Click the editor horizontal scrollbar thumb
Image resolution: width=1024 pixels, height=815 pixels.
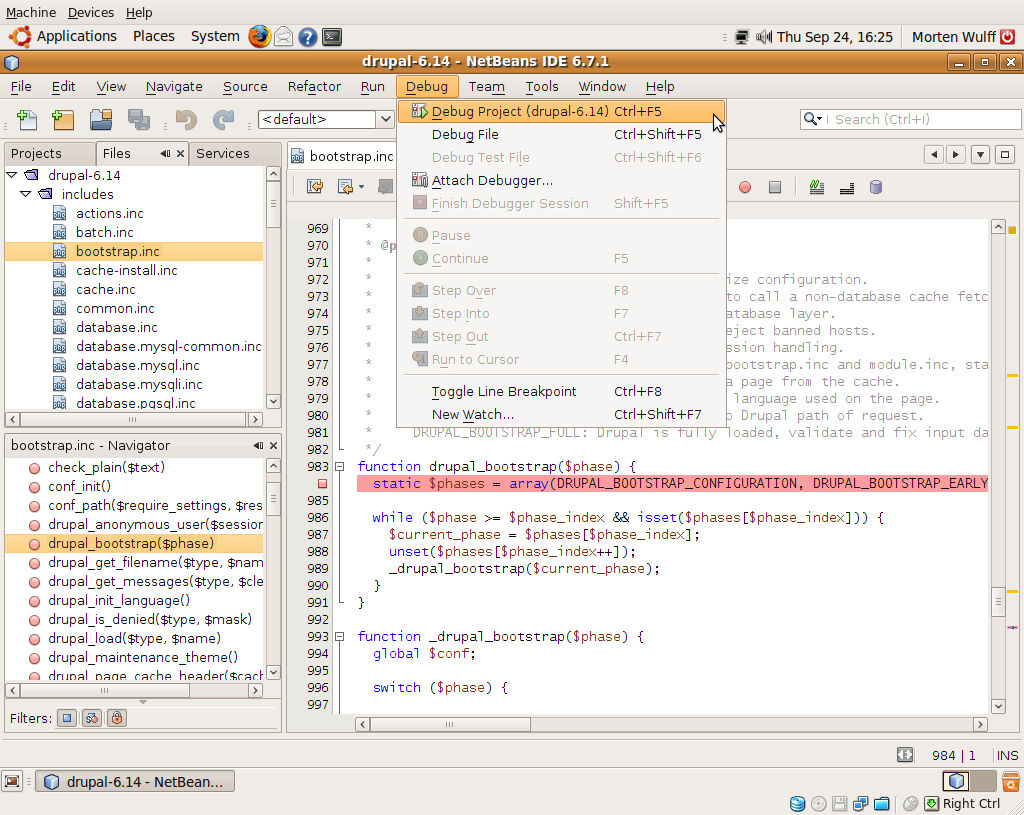tap(450, 724)
